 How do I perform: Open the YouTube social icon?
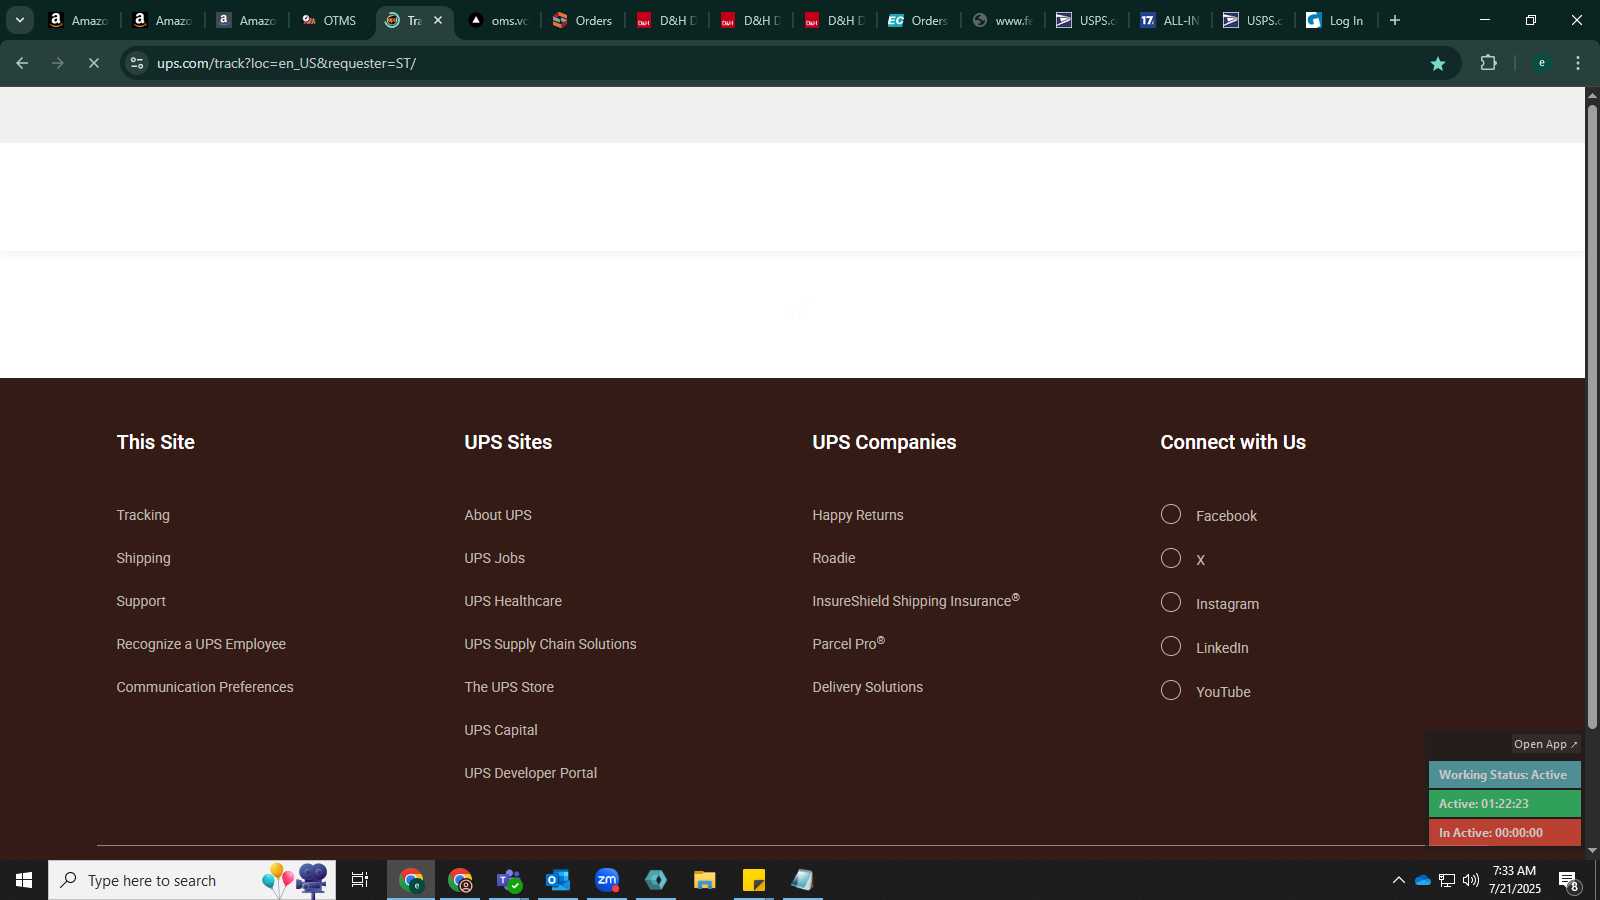(x=1171, y=691)
